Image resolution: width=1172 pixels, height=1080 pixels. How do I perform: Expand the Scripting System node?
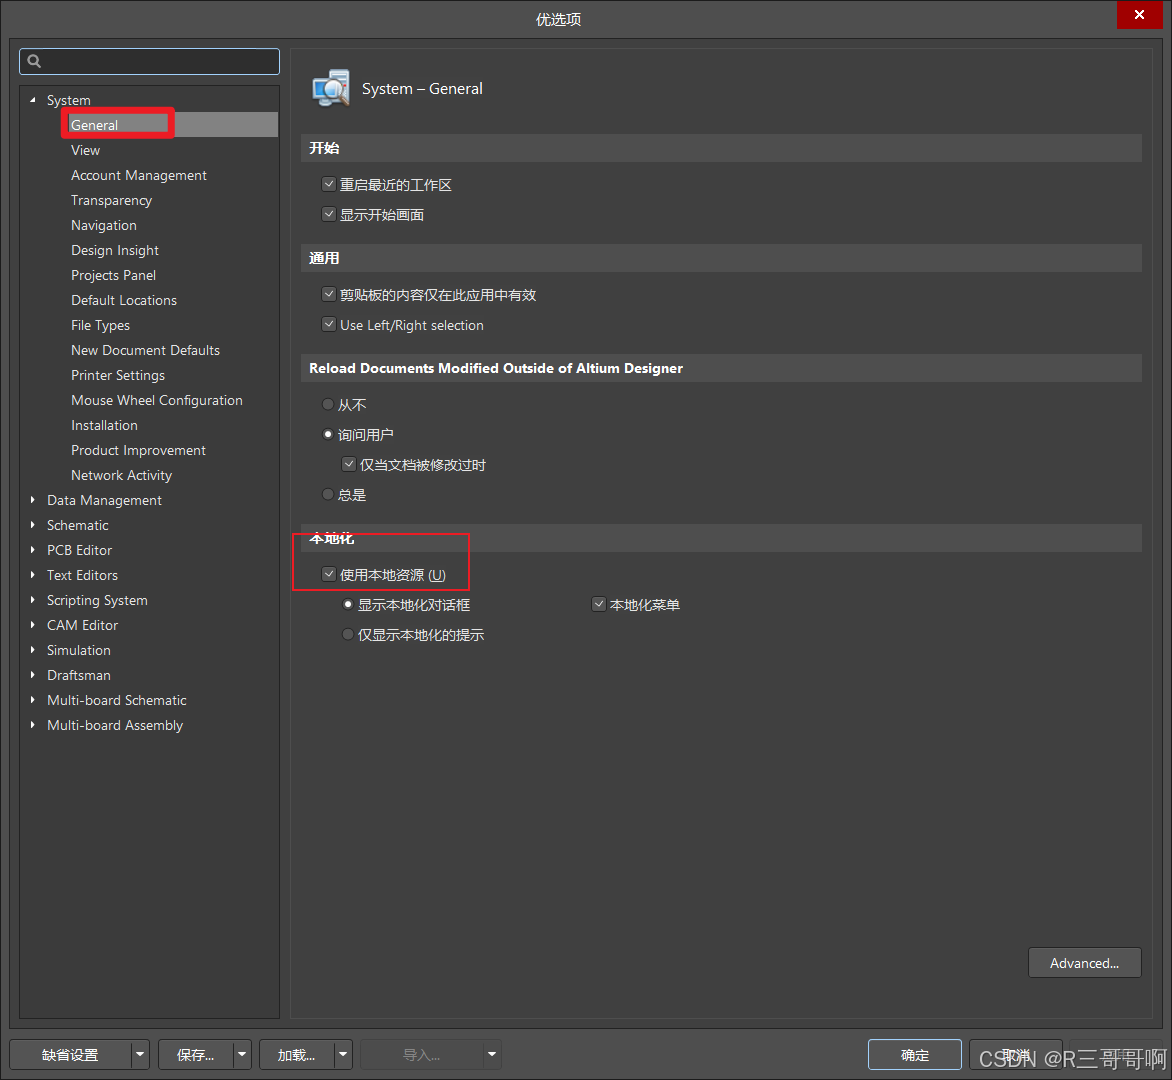pos(32,600)
